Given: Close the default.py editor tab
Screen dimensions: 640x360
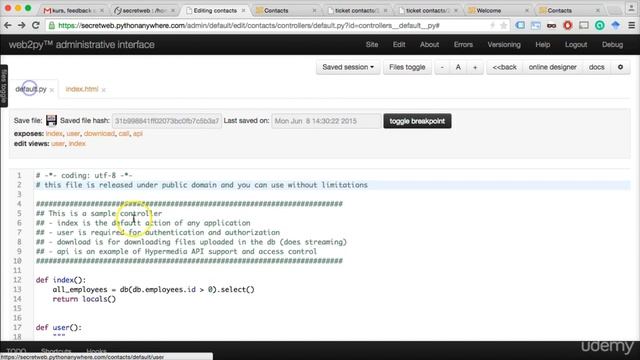Looking at the screenshot, I should [x=52, y=90].
